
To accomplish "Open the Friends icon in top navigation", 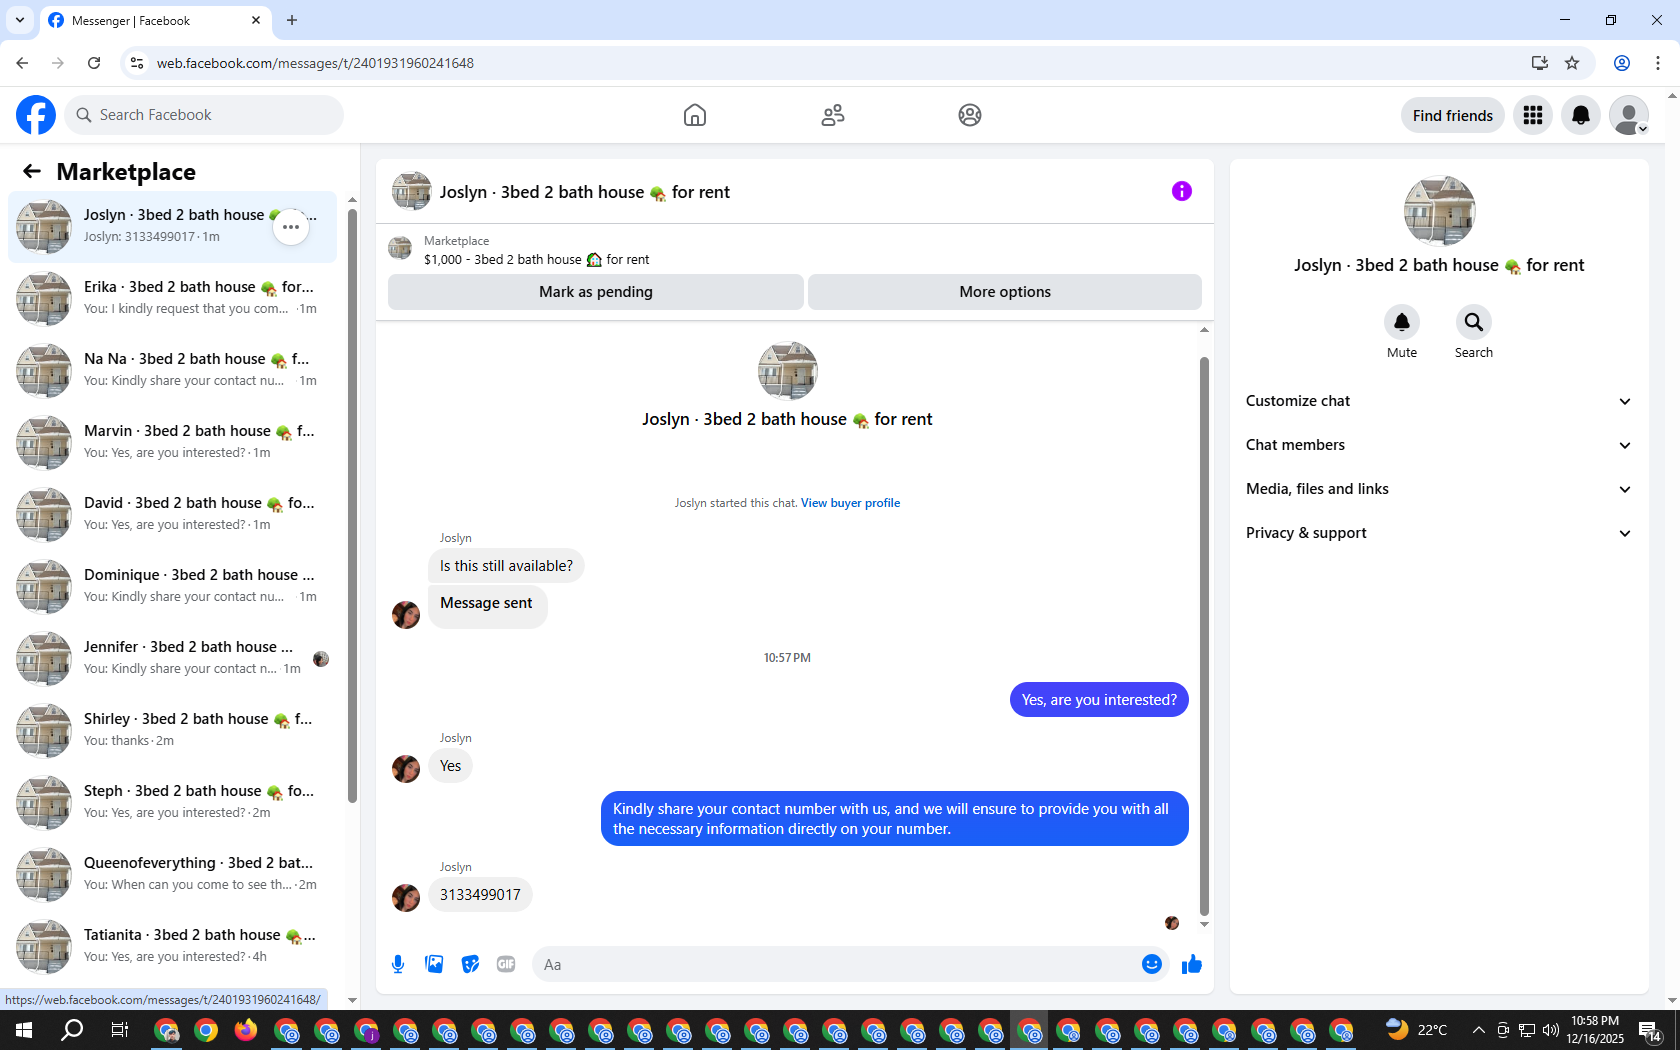I will coord(833,115).
